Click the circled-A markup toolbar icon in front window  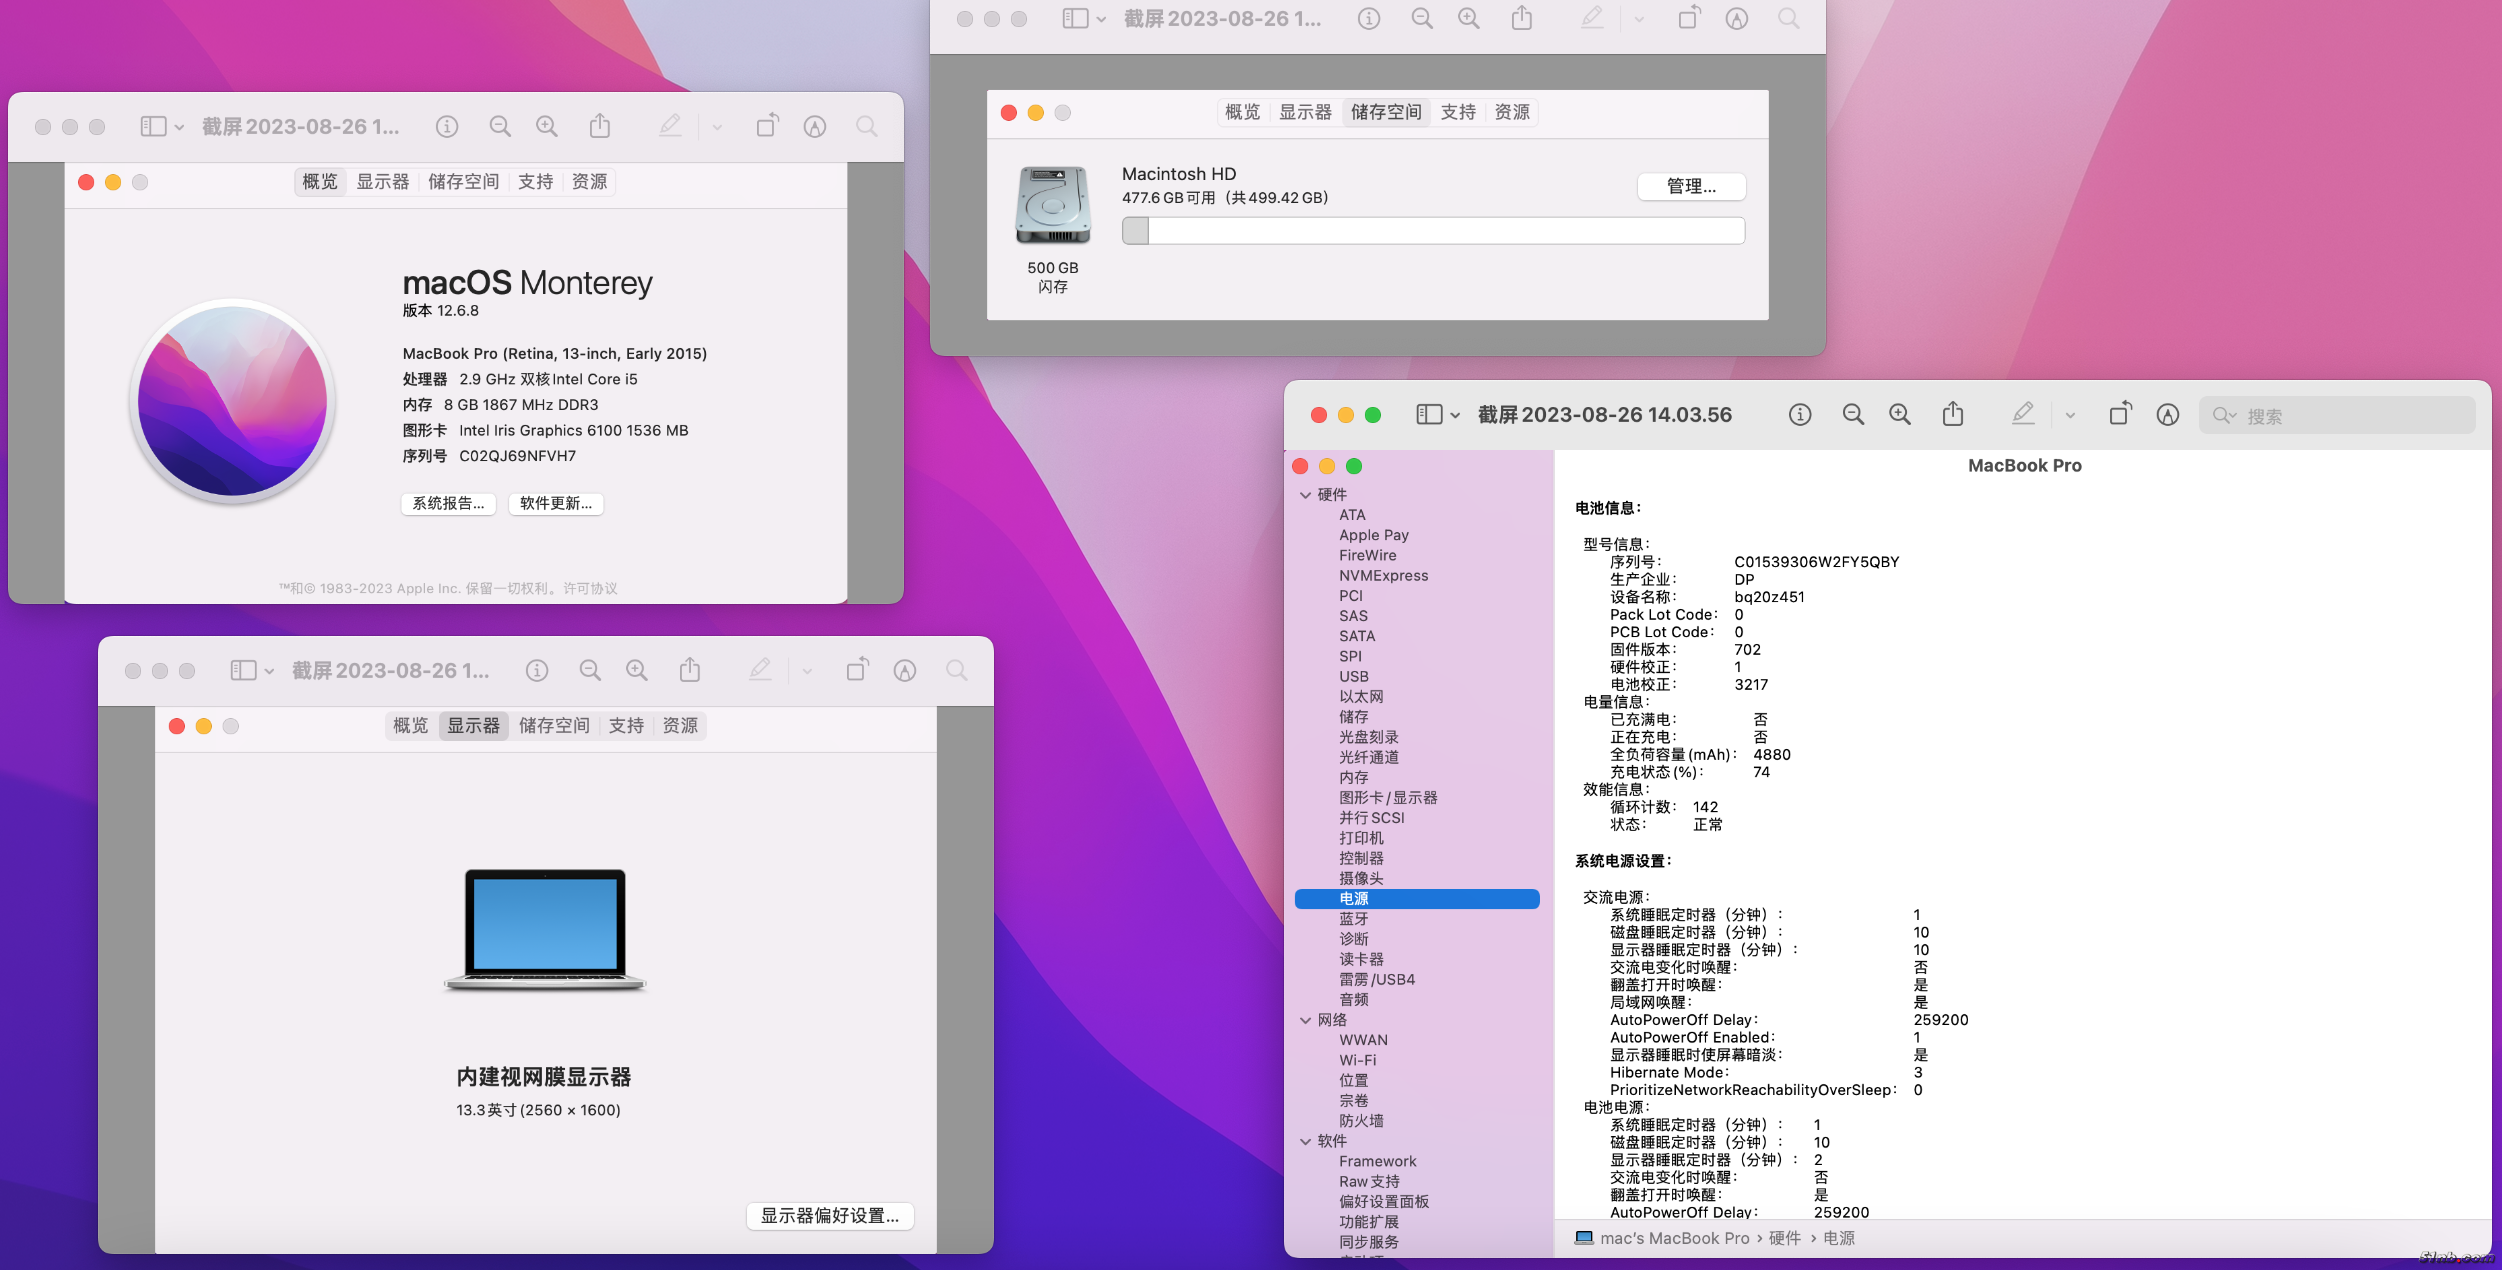pos(2168,415)
